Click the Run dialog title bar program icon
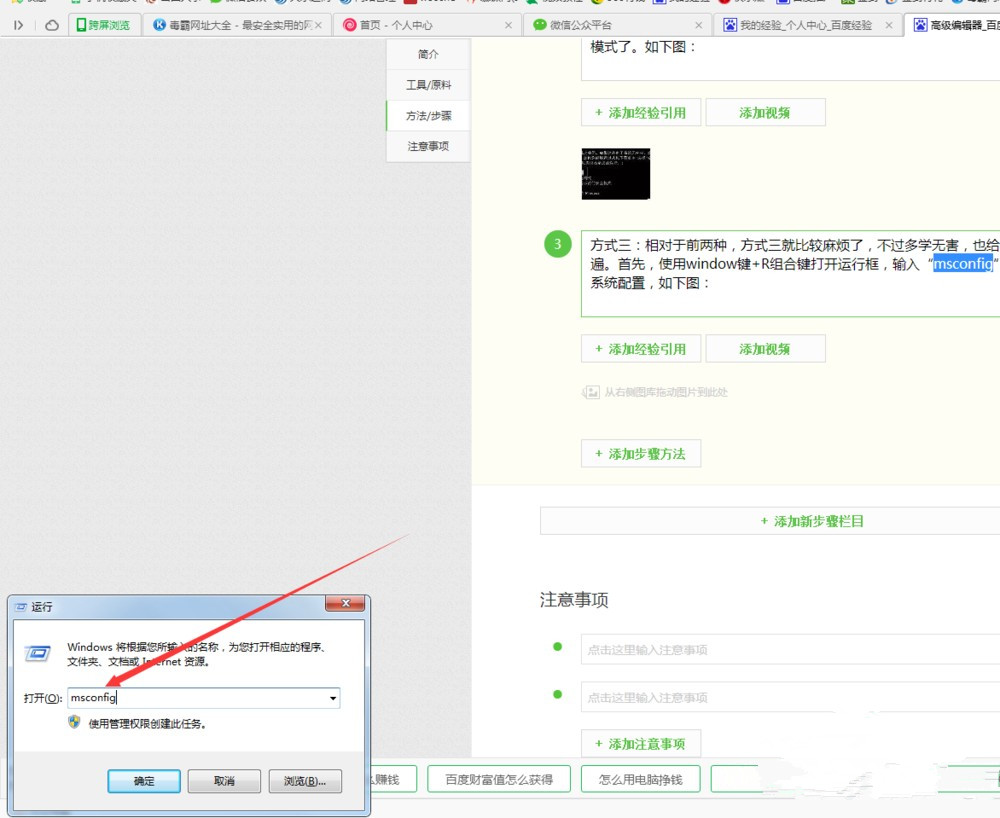Screen dimensions: 1000x818 [22, 604]
